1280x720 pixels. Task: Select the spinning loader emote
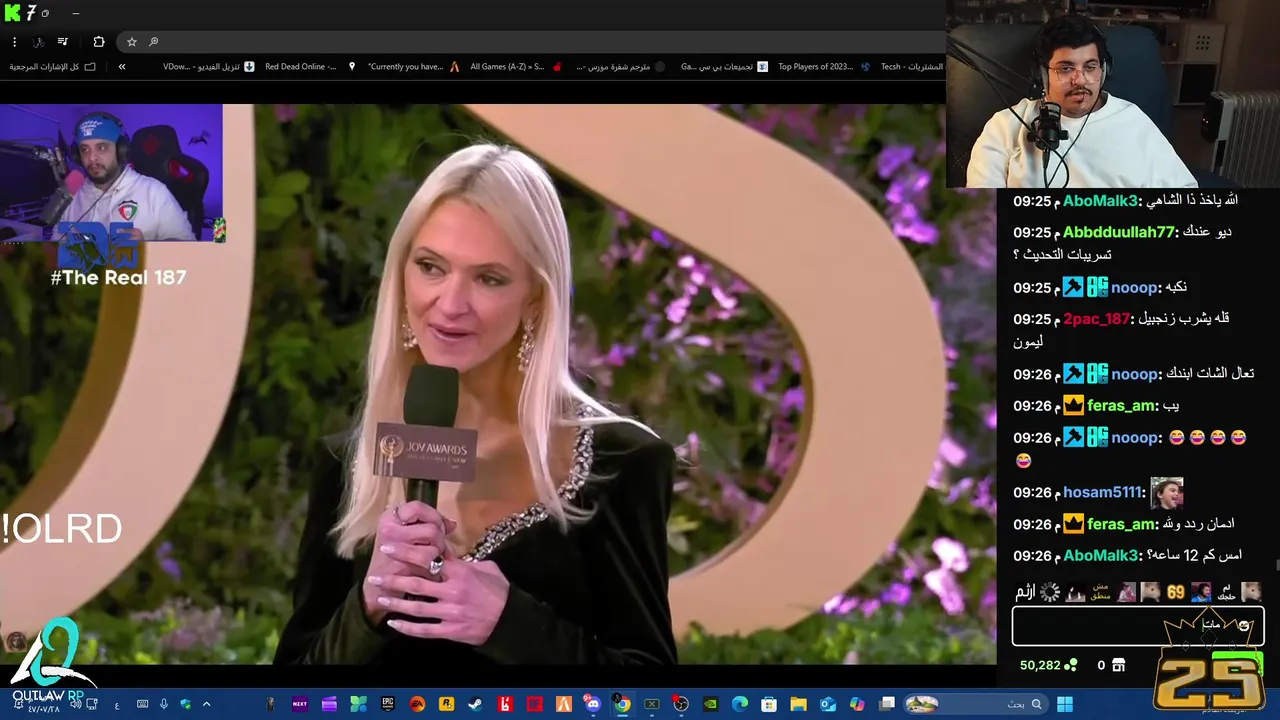(x=1050, y=592)
